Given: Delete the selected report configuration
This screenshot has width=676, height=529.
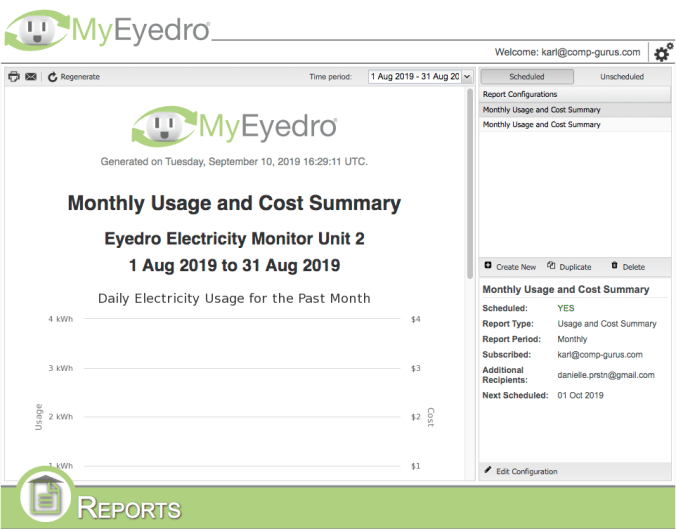Looking at the screenshot, I should coord(628,267).
